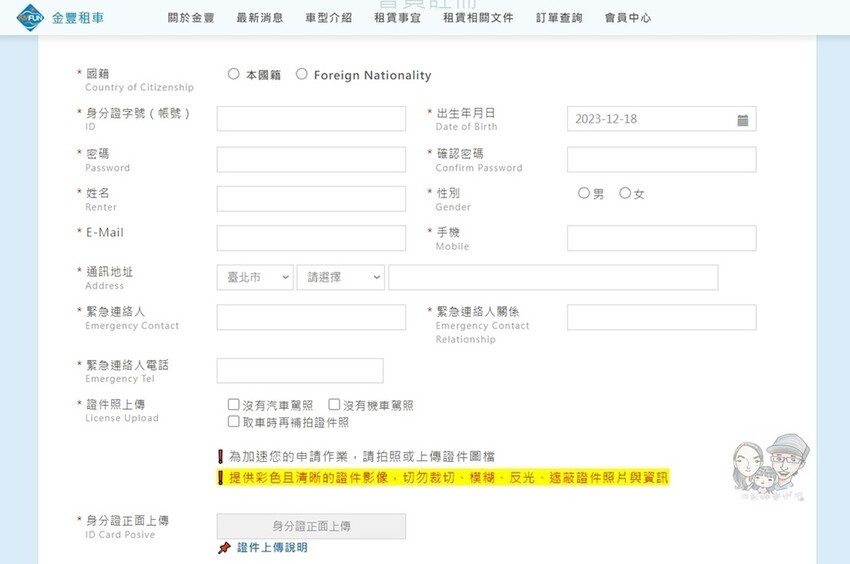
Task: Click the pushpin icon beside 證件上傳說明
Action: (x=224, y=548)
